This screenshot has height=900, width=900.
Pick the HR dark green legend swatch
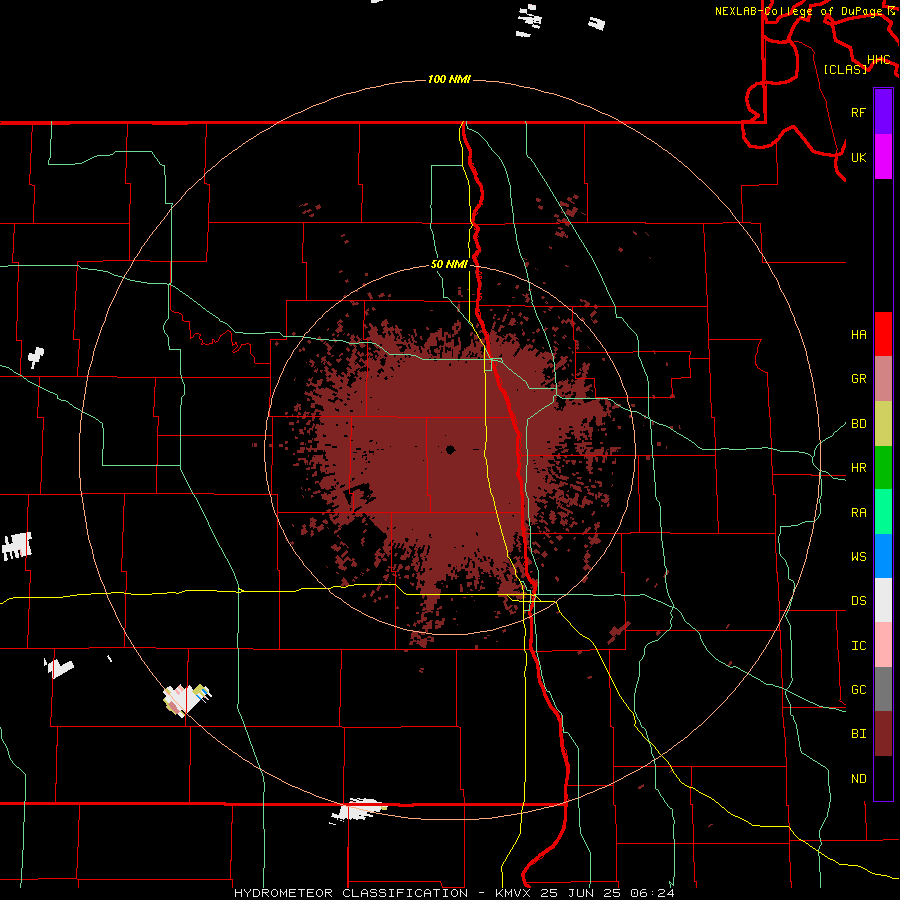pos(883,467)
